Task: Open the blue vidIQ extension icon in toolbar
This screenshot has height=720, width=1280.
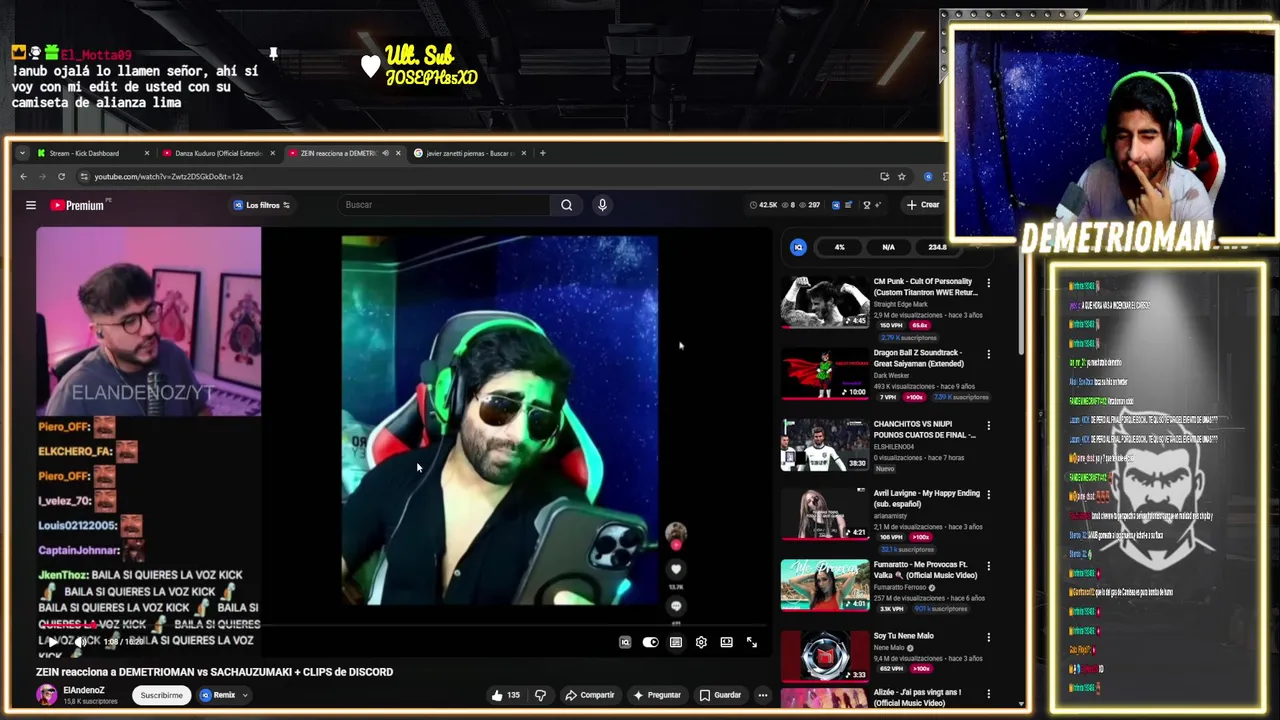Action: pyautogui.click(x=928, y=177)
